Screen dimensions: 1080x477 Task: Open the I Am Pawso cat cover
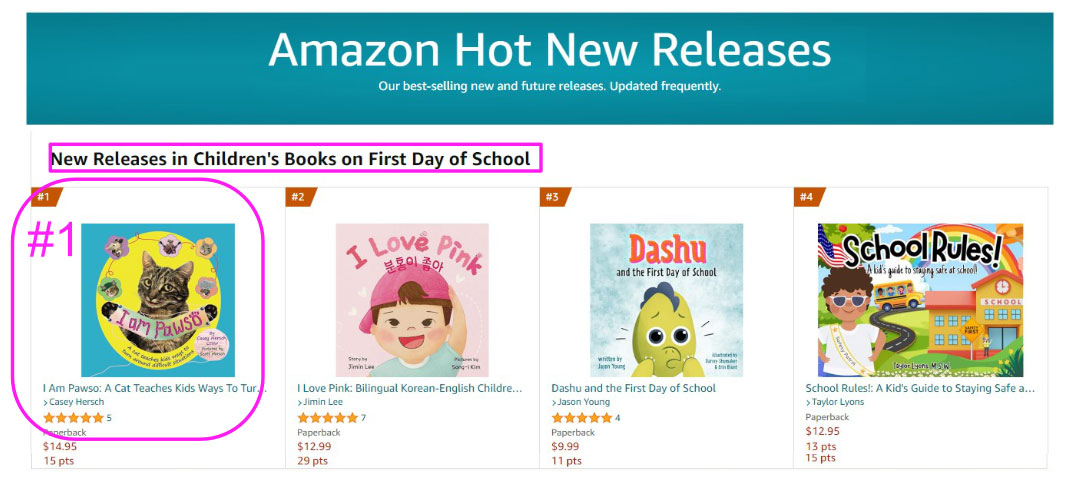tap(158, 299)
